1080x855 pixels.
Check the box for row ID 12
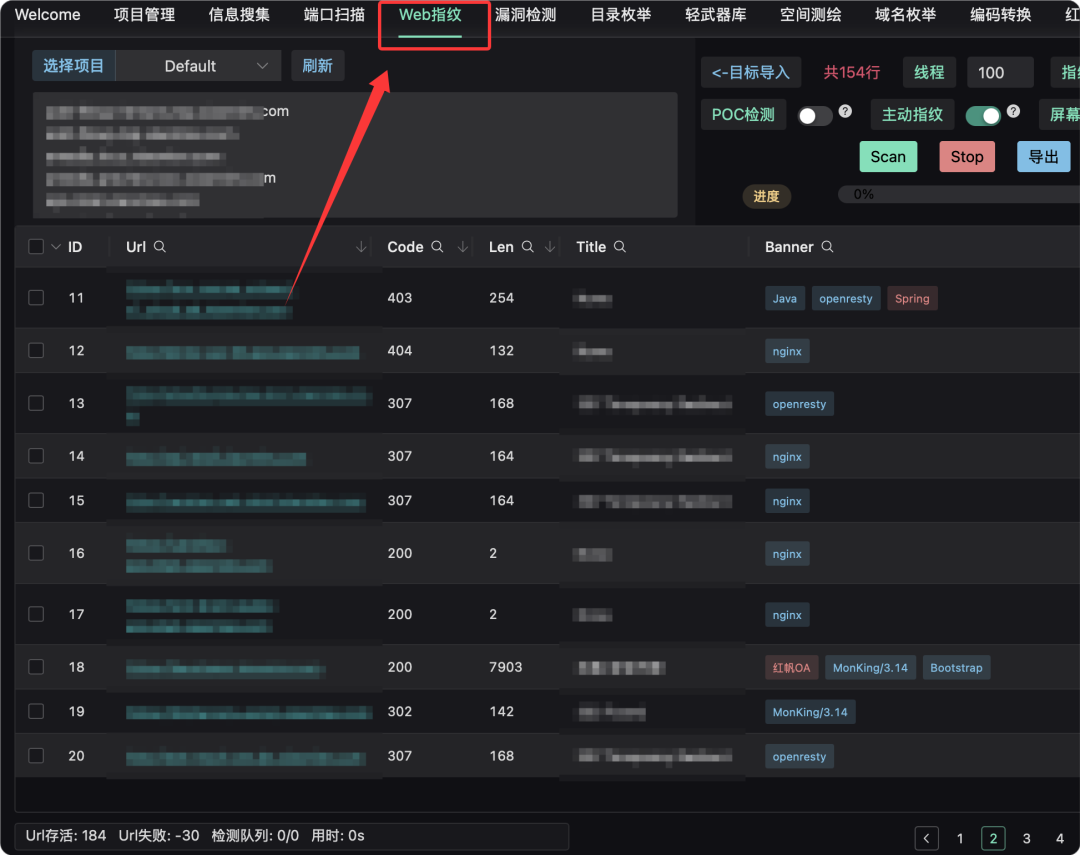36,351
